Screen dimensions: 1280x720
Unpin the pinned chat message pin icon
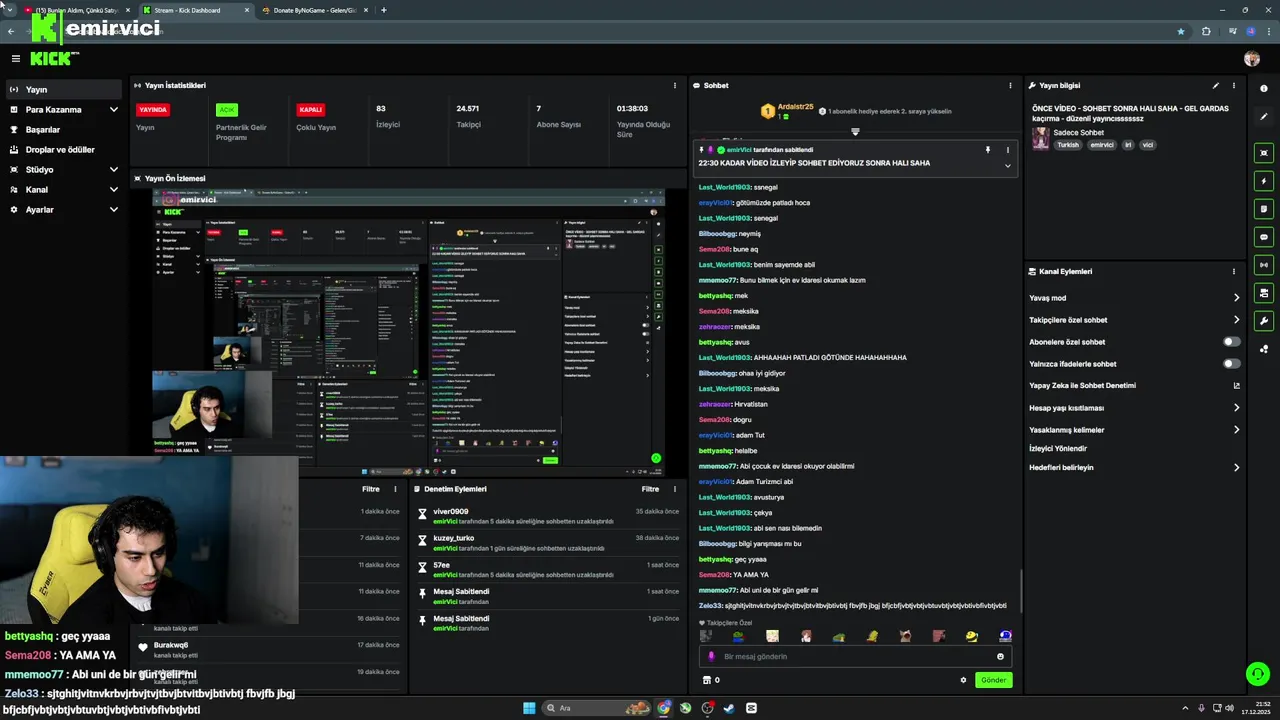[988, 150]
